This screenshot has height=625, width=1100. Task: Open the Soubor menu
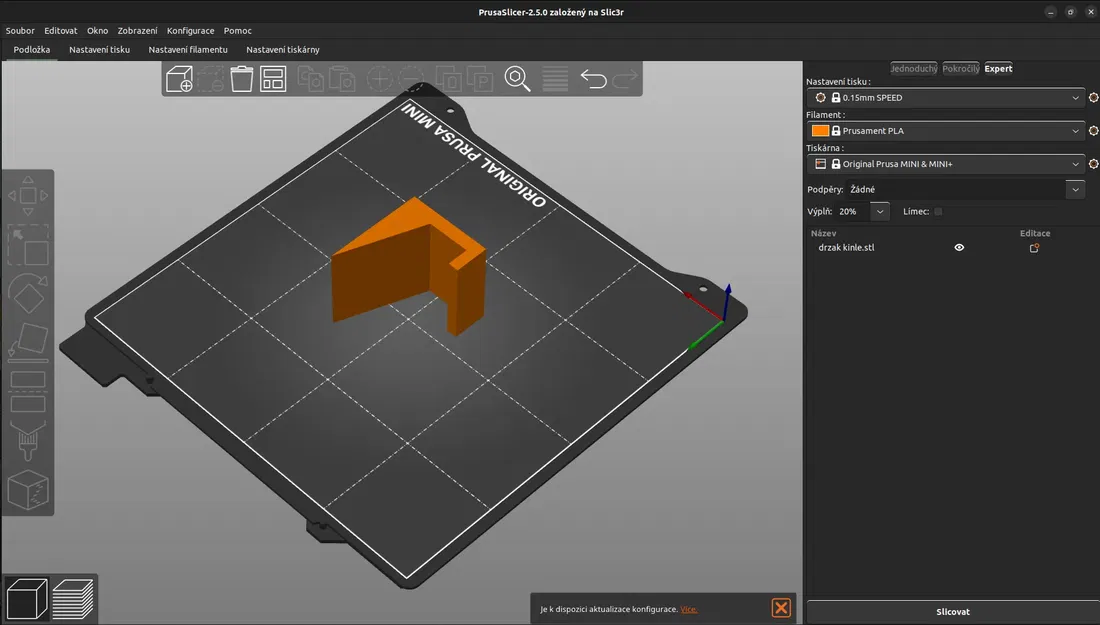click(x=20, y=31)
